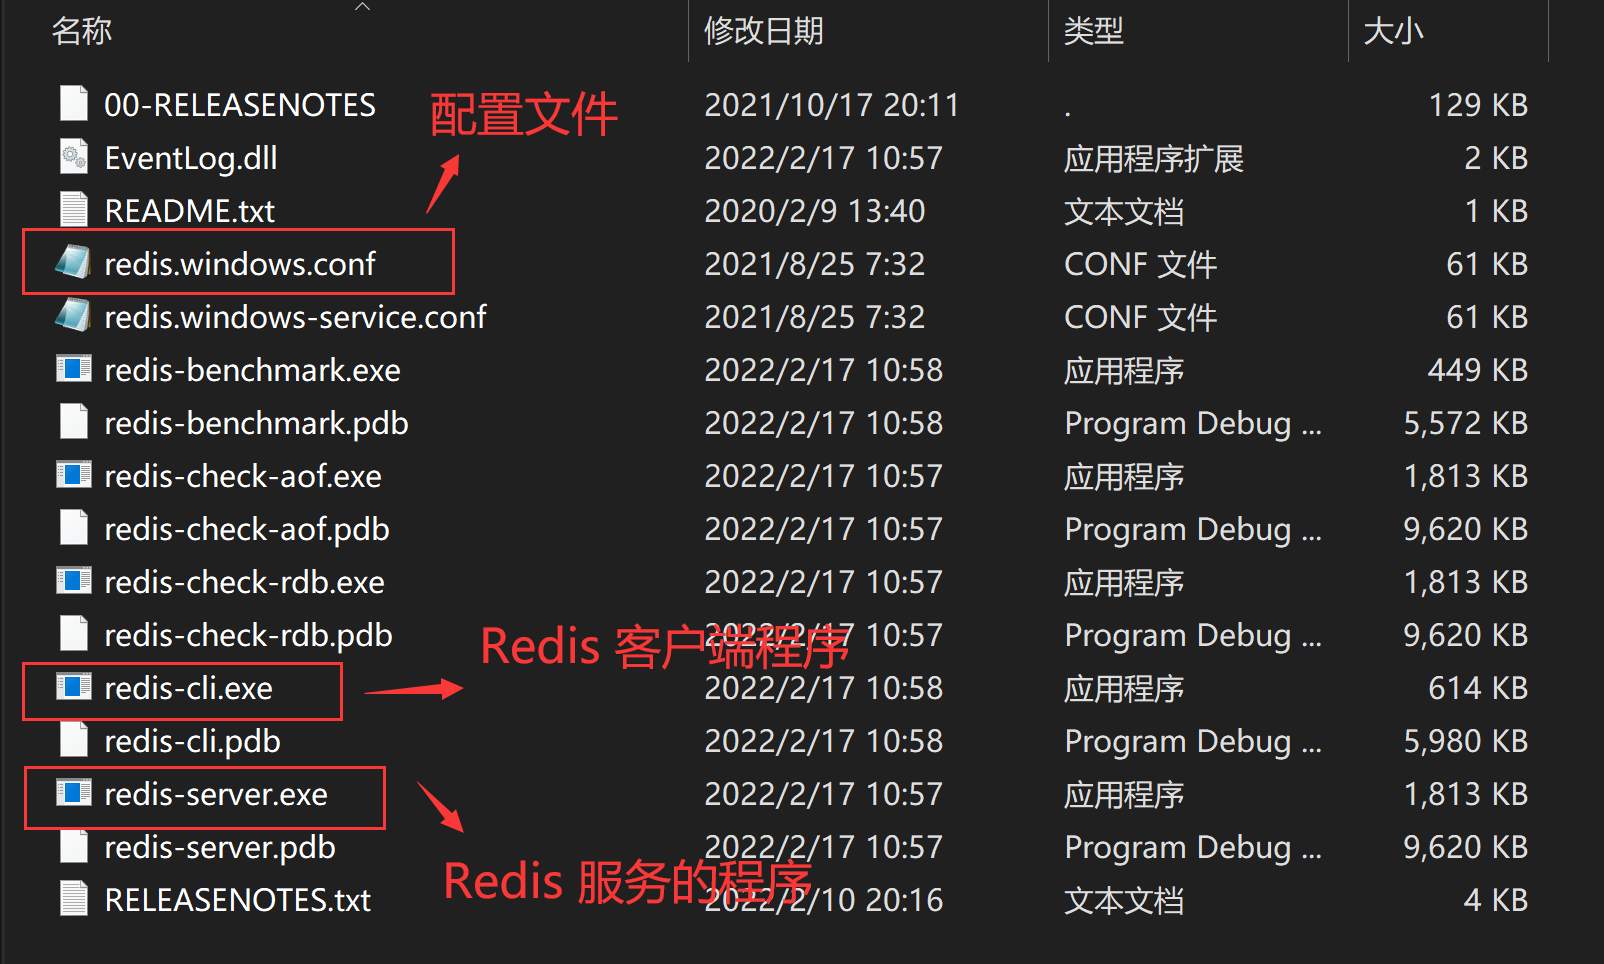Select the redis-benchmark.pdb file name
Viewport: 1604px width, 964px height.
coord(256,423)
